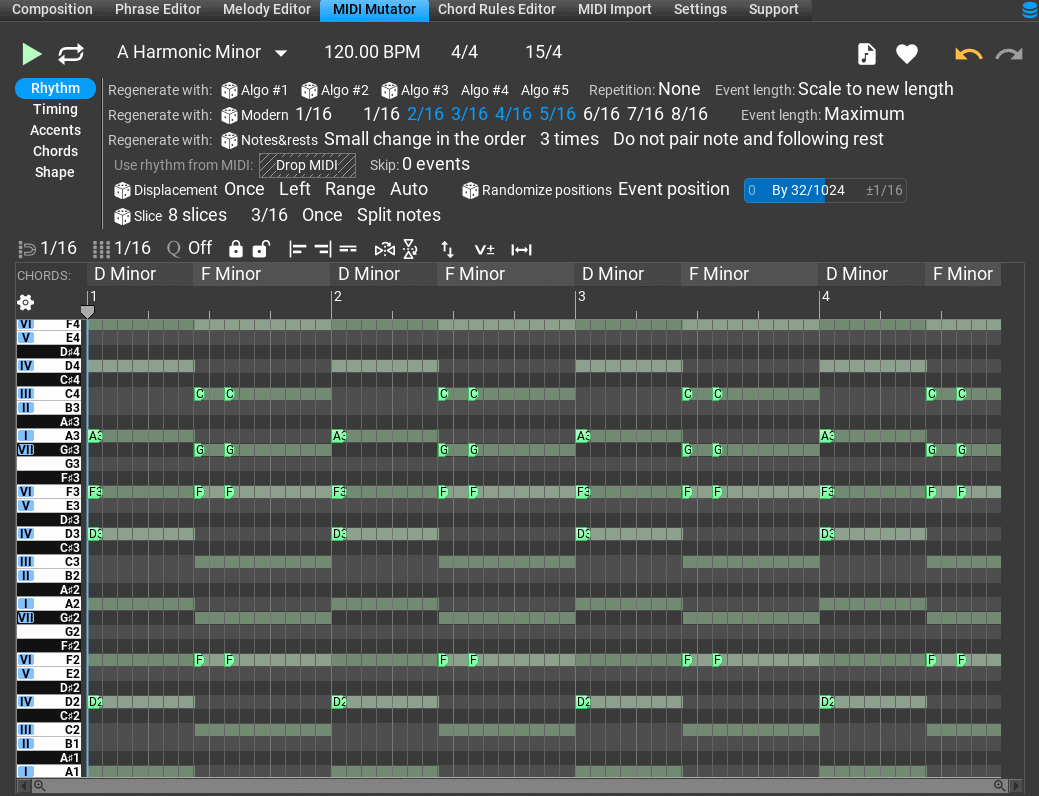Toggle the 5/16 duration option

(x=557, y=115)
